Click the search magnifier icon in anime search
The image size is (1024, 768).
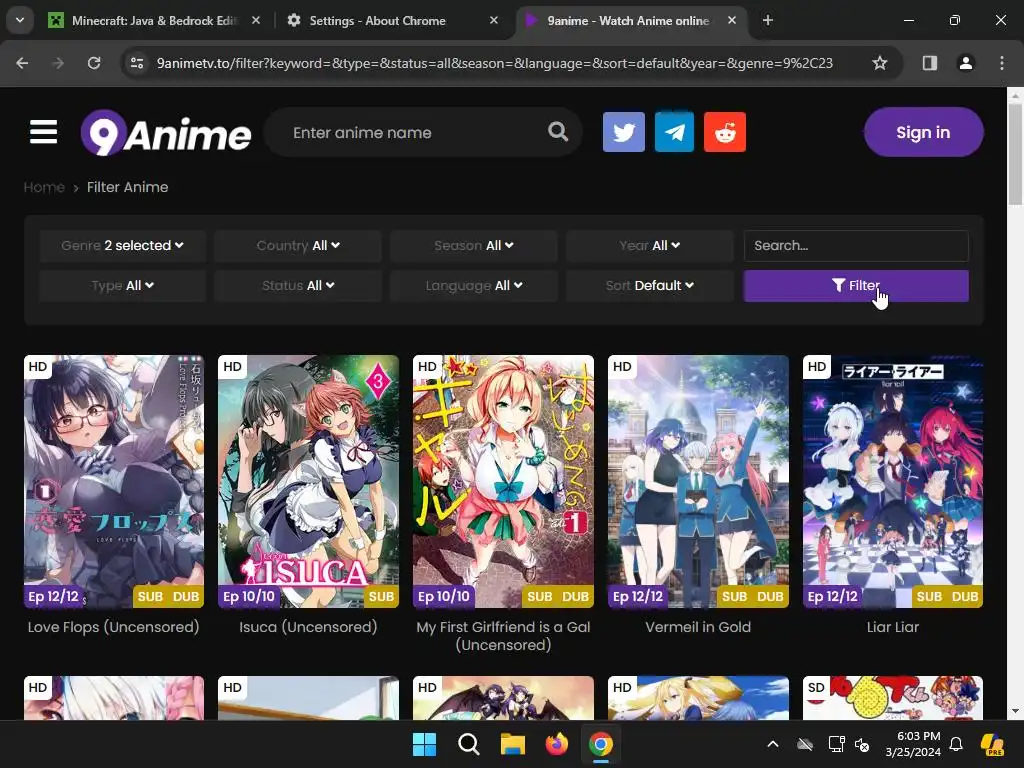pos(558,132)
